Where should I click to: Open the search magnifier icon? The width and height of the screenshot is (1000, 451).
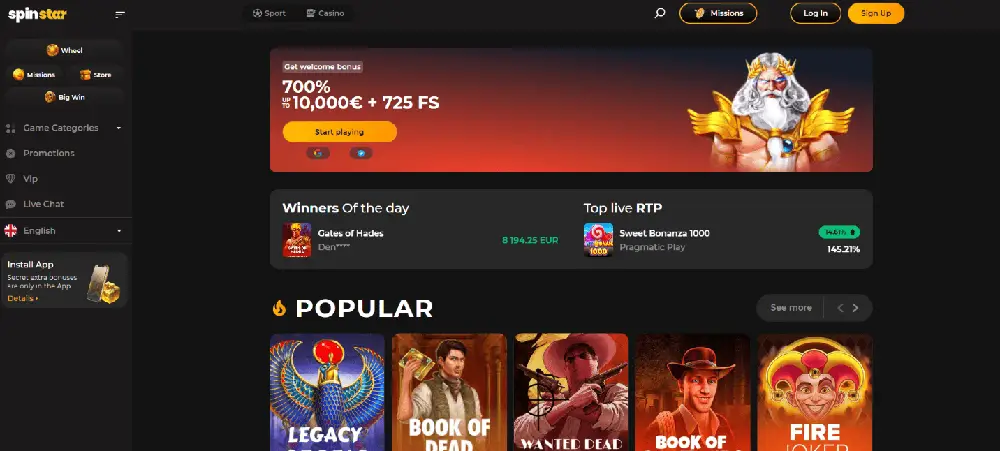pyautogui.click(x=660, y=13)
